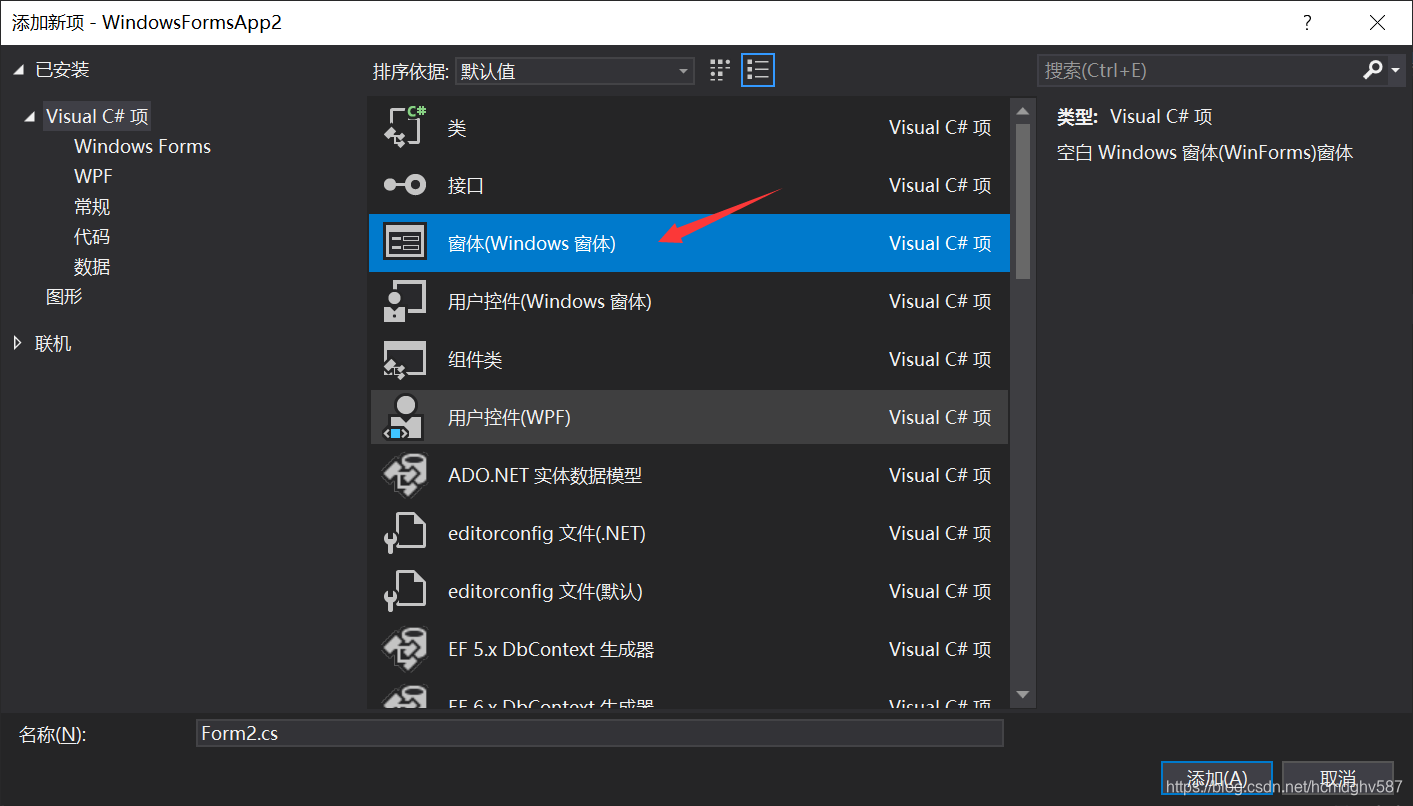Click the template list scroll down arrow
Image resolution: width=1413 pixels, height=806 pixels.
click(x=1022, y=694)
